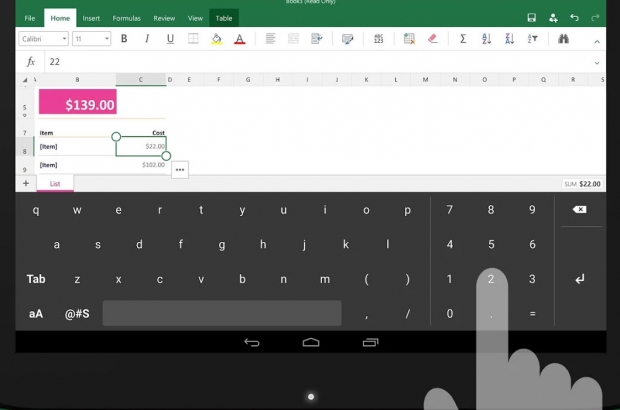Toggle Bold formatting
The width and height of the screenshot is (620, 410).
coord(124,38)
